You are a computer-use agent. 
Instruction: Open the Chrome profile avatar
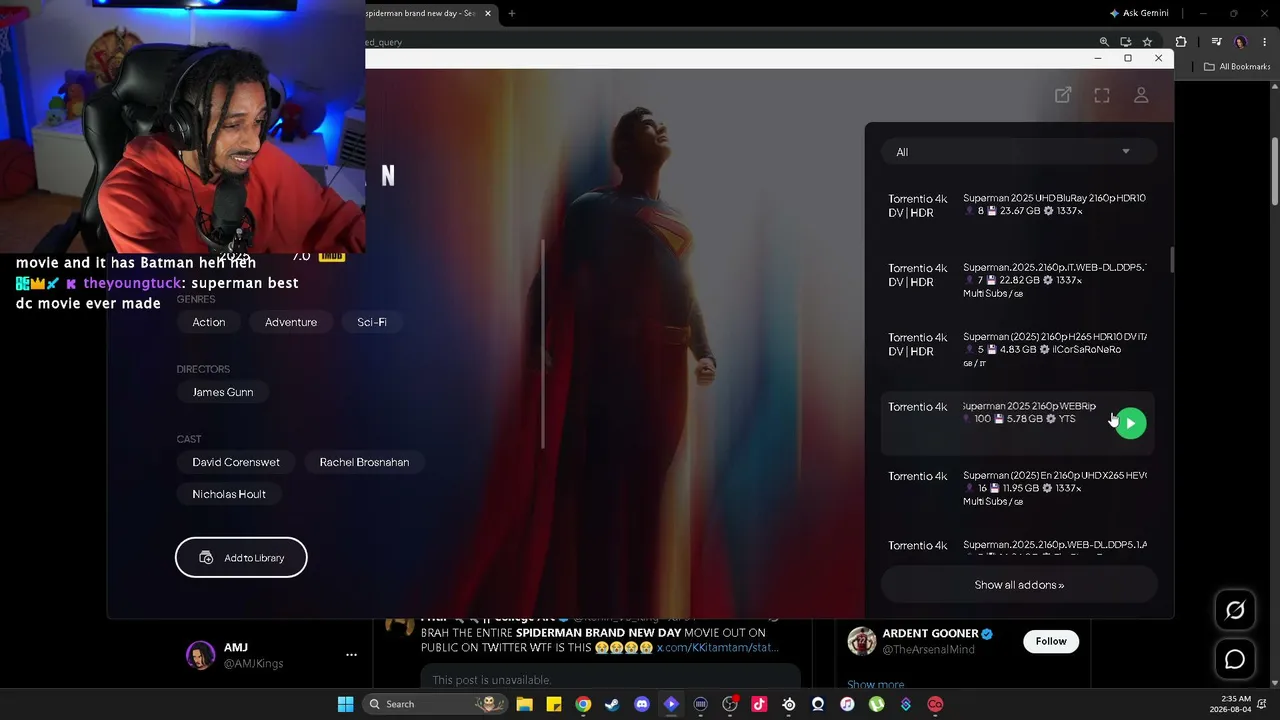pyautogui.click(x=1241, y=42)
